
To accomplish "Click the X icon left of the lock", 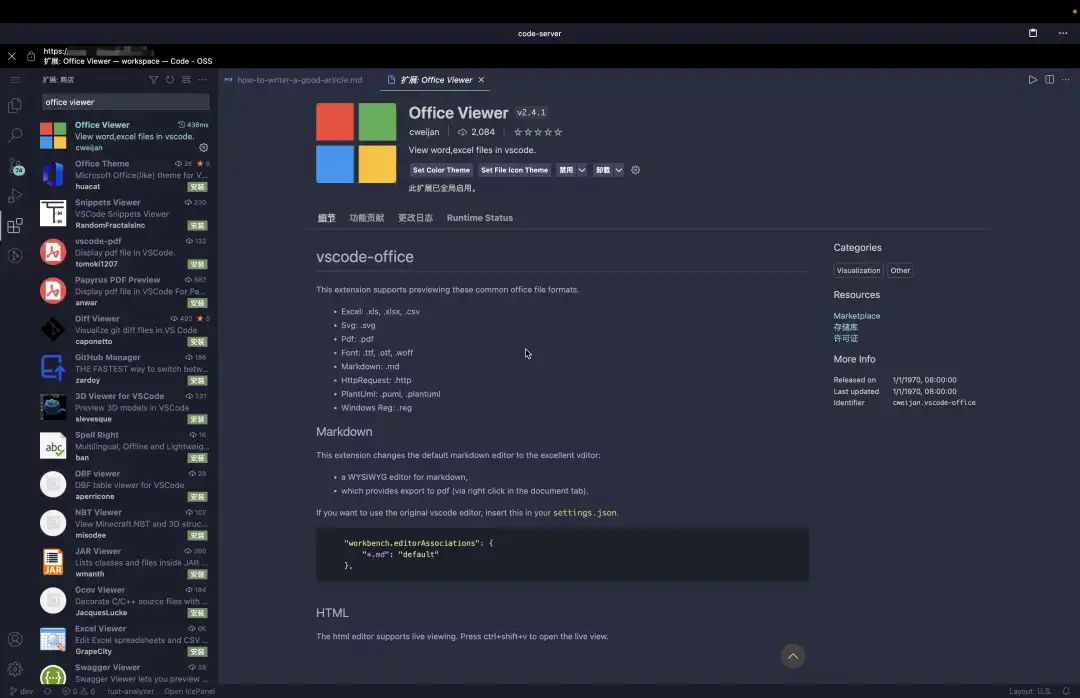I will tap(12, 56).
